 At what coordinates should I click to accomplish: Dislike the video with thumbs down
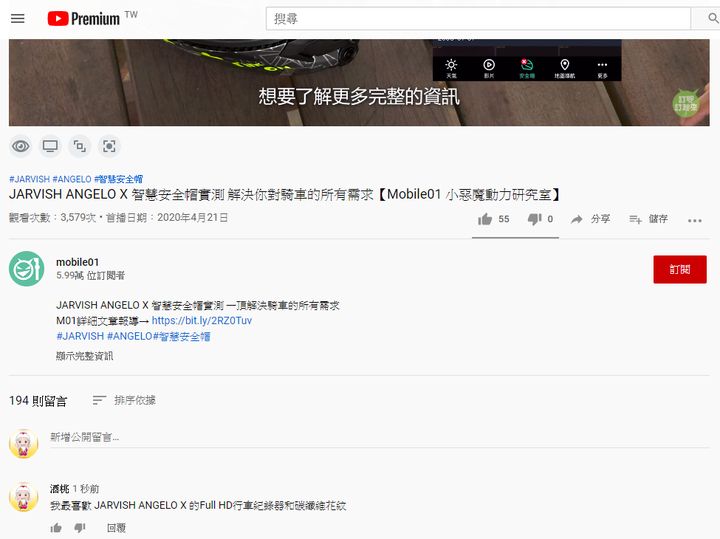540,219
